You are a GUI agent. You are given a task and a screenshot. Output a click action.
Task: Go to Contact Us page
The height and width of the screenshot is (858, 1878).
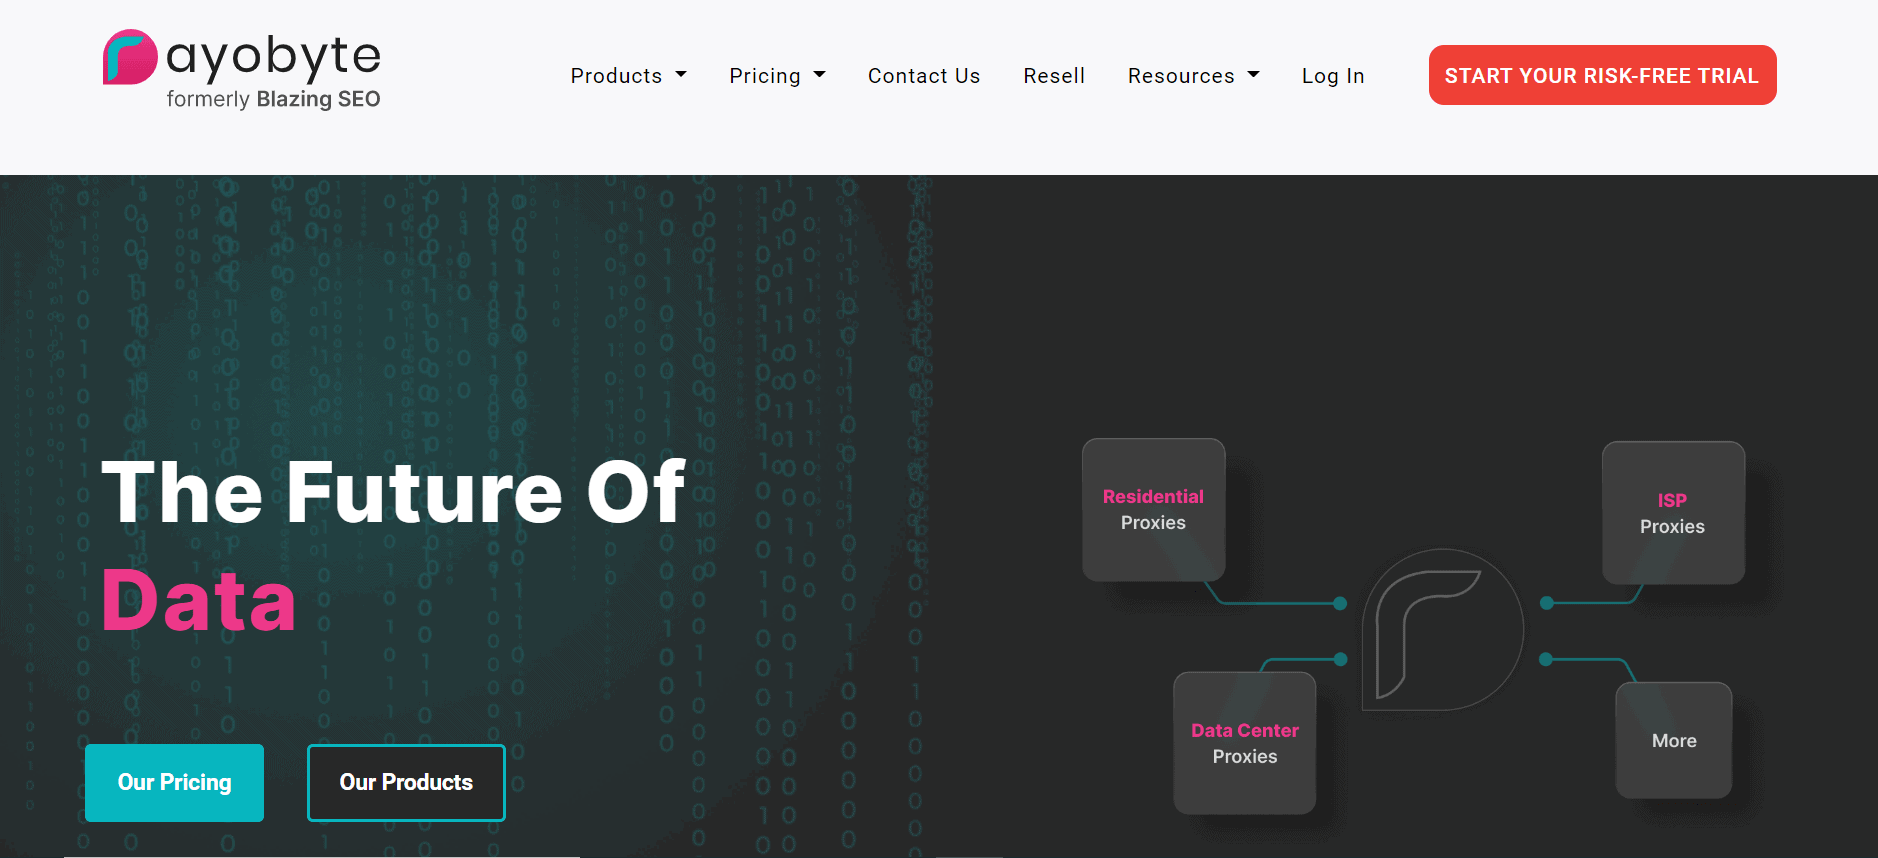(924, 76)
